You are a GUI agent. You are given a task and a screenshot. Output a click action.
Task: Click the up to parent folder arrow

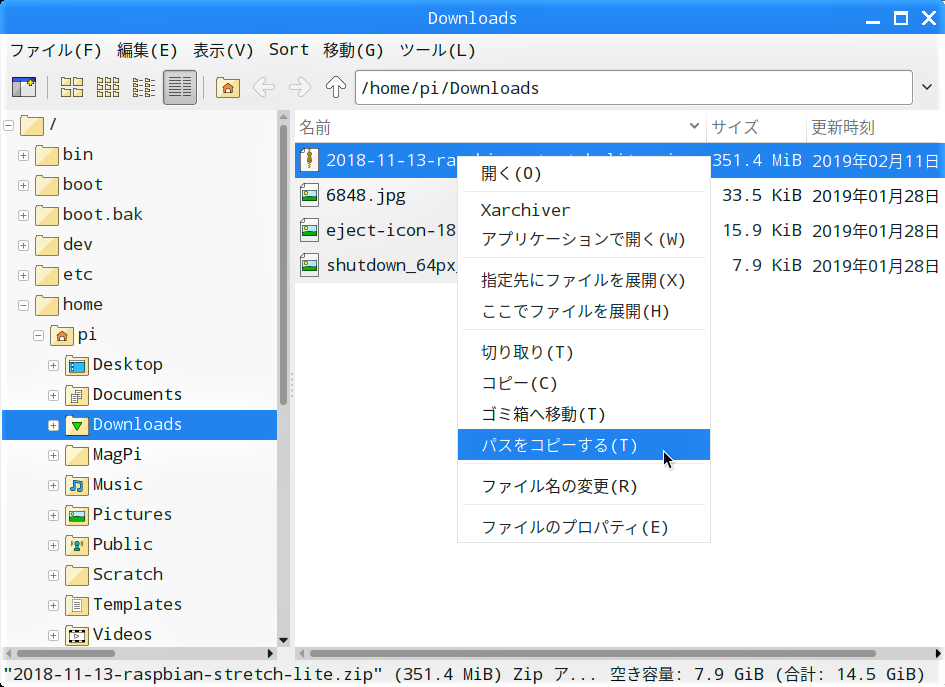pyautogui.click(x=336, y=88)
